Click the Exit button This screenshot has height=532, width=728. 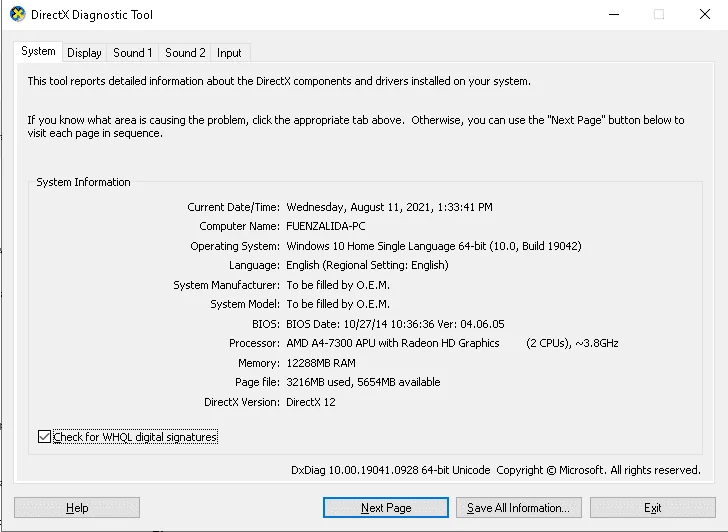(652, 507)
